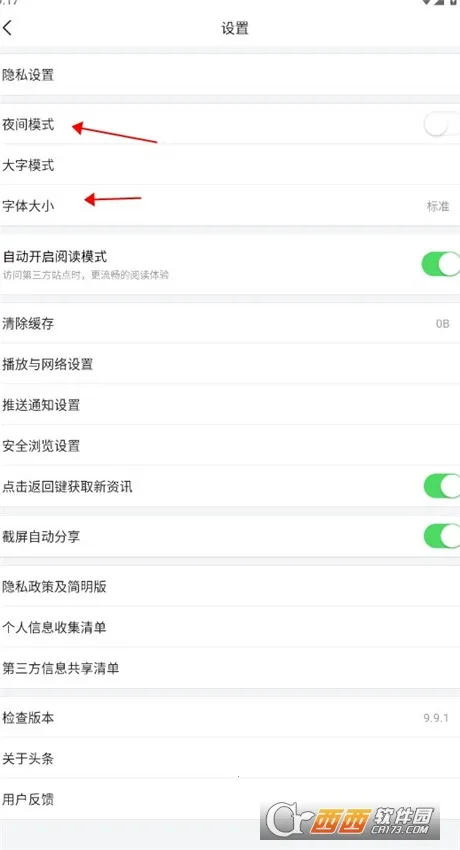The height and width of the screenshot is (850, 460).
Task: Tap 检查版本 to check updates
Action: [x=230, y=717]
